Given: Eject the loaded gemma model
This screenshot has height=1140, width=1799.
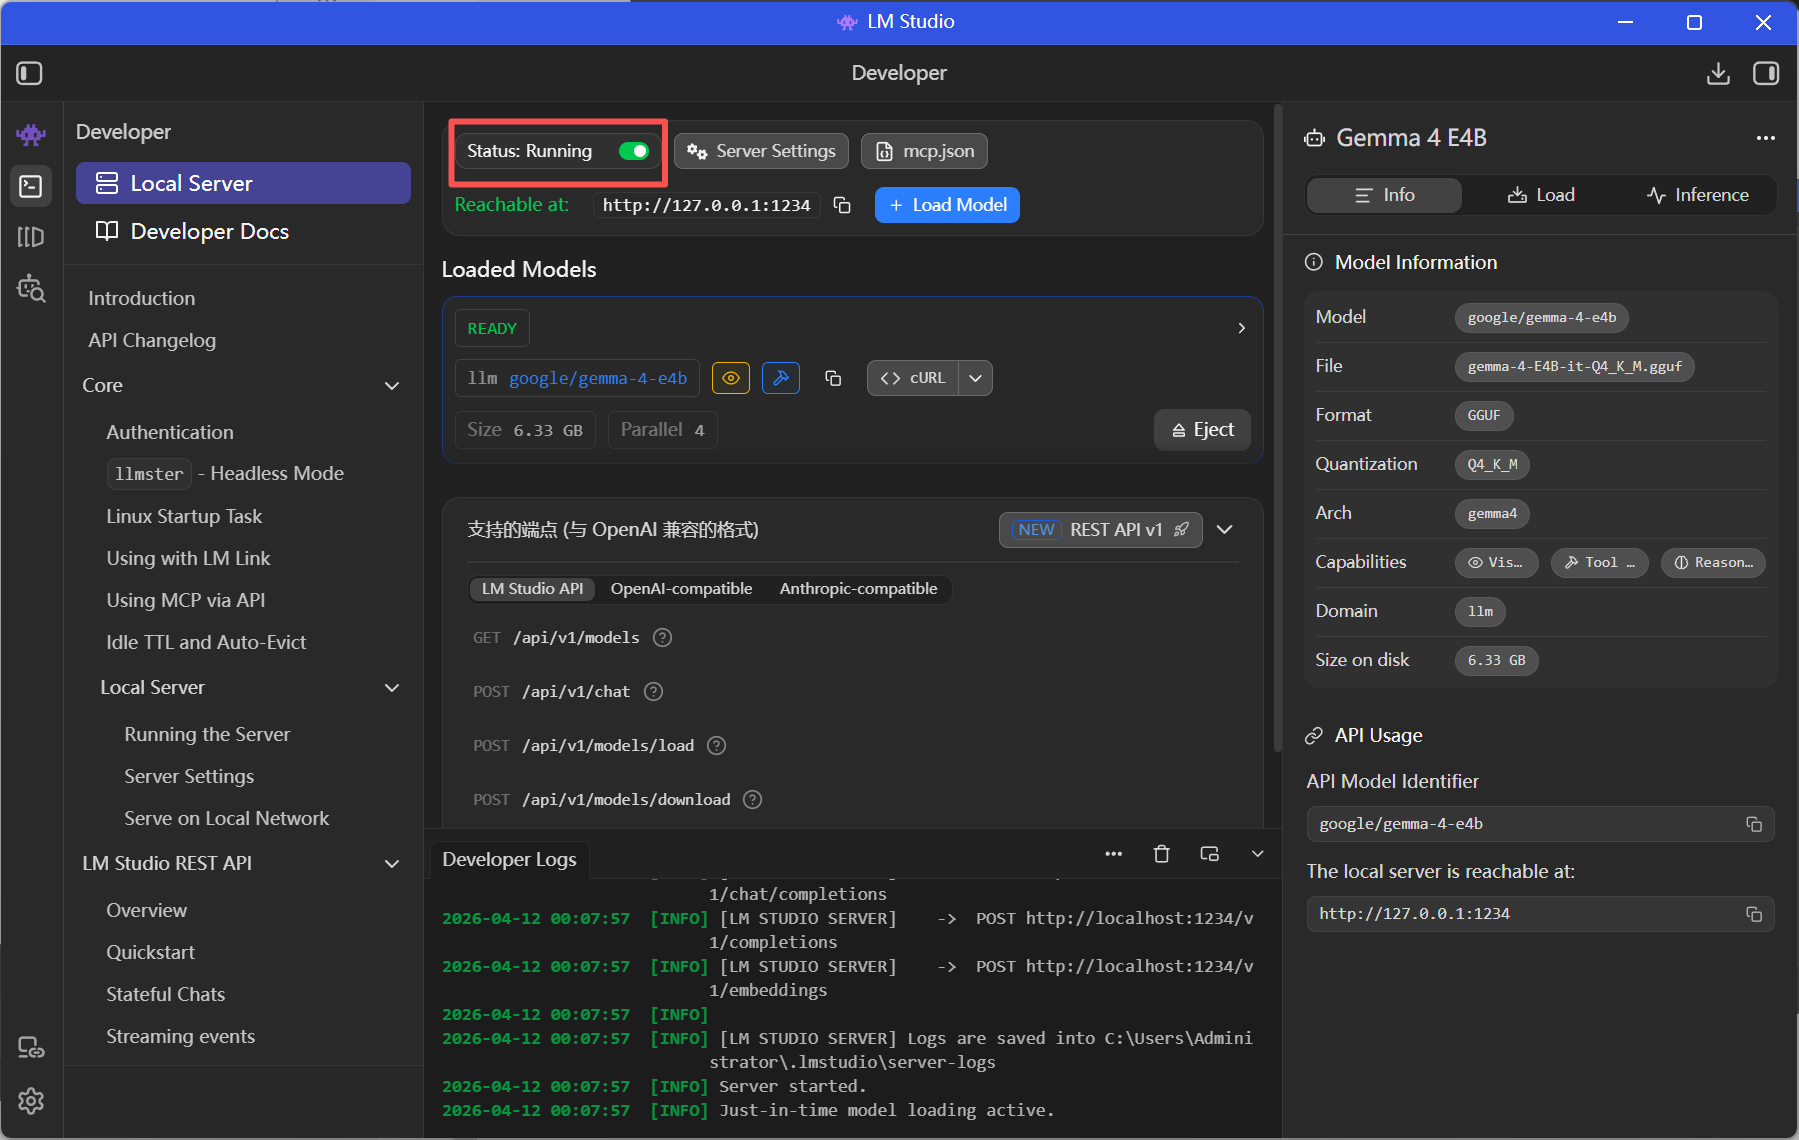Looking at the screenshot, I should [1202, 430].
